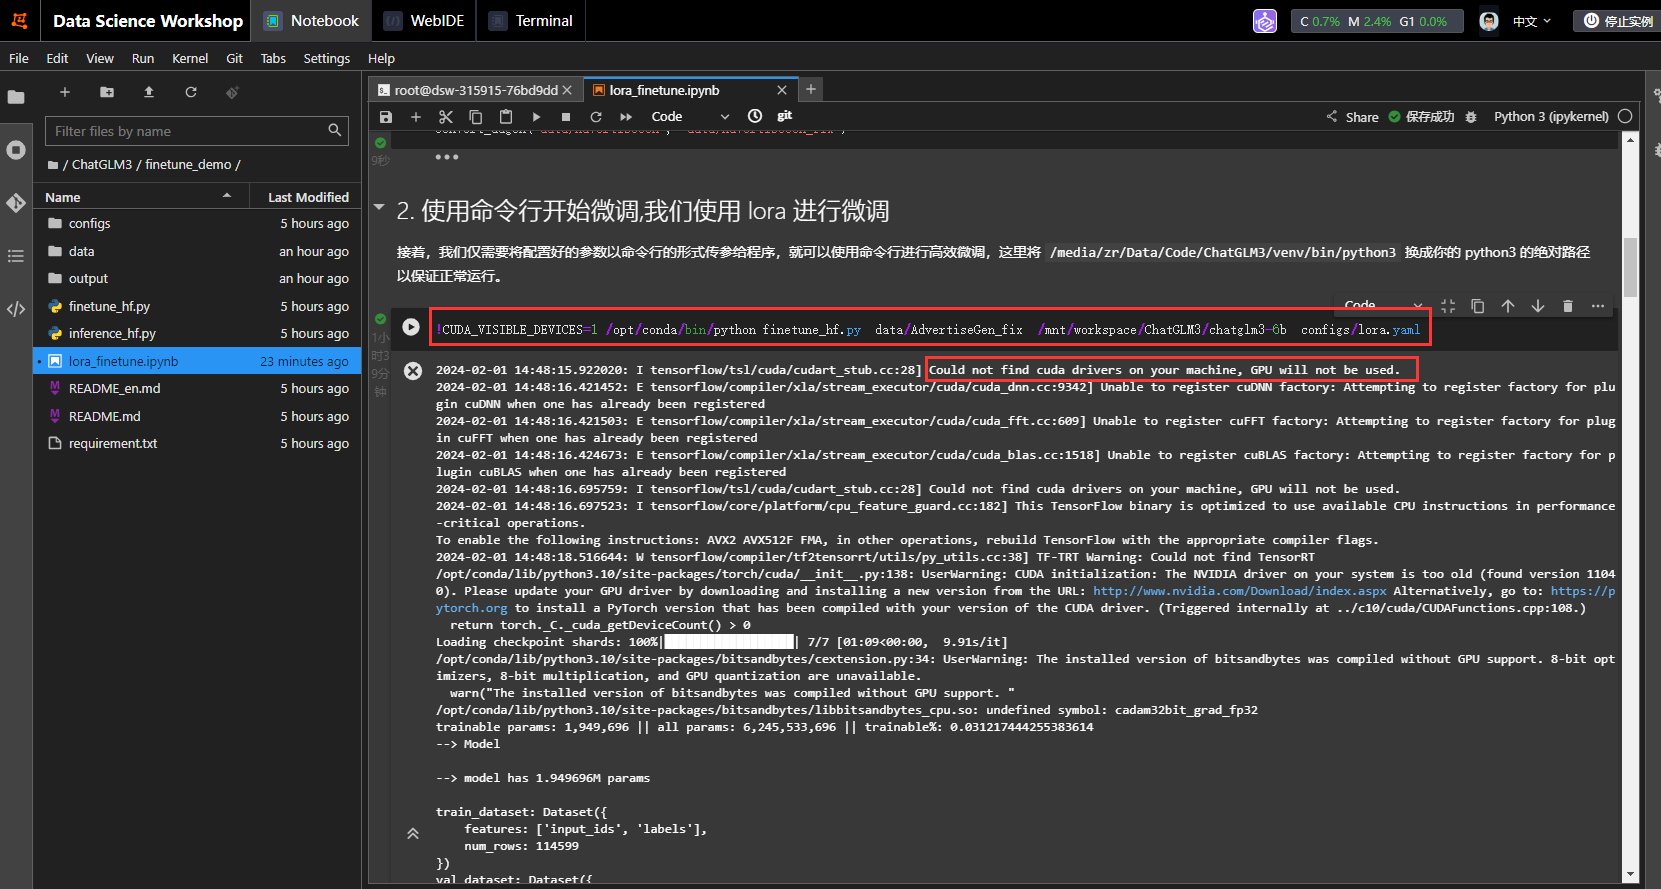The width and height of the screenshot is (1661, 889).
Task: Open the File menu
Action: (x=19, y=58)
